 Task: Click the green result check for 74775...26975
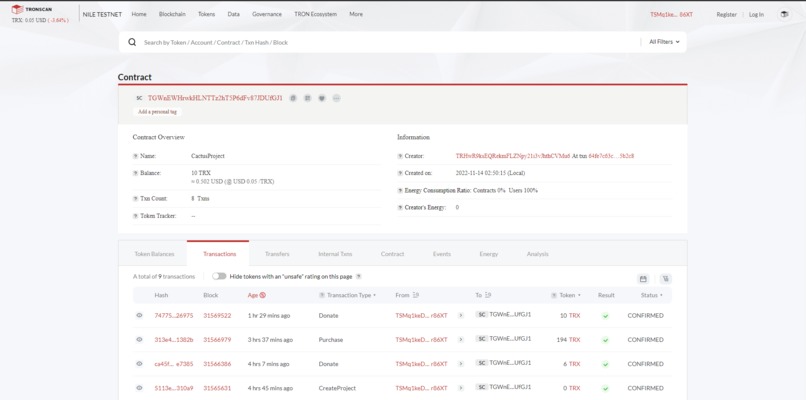[x=606, y=316]
